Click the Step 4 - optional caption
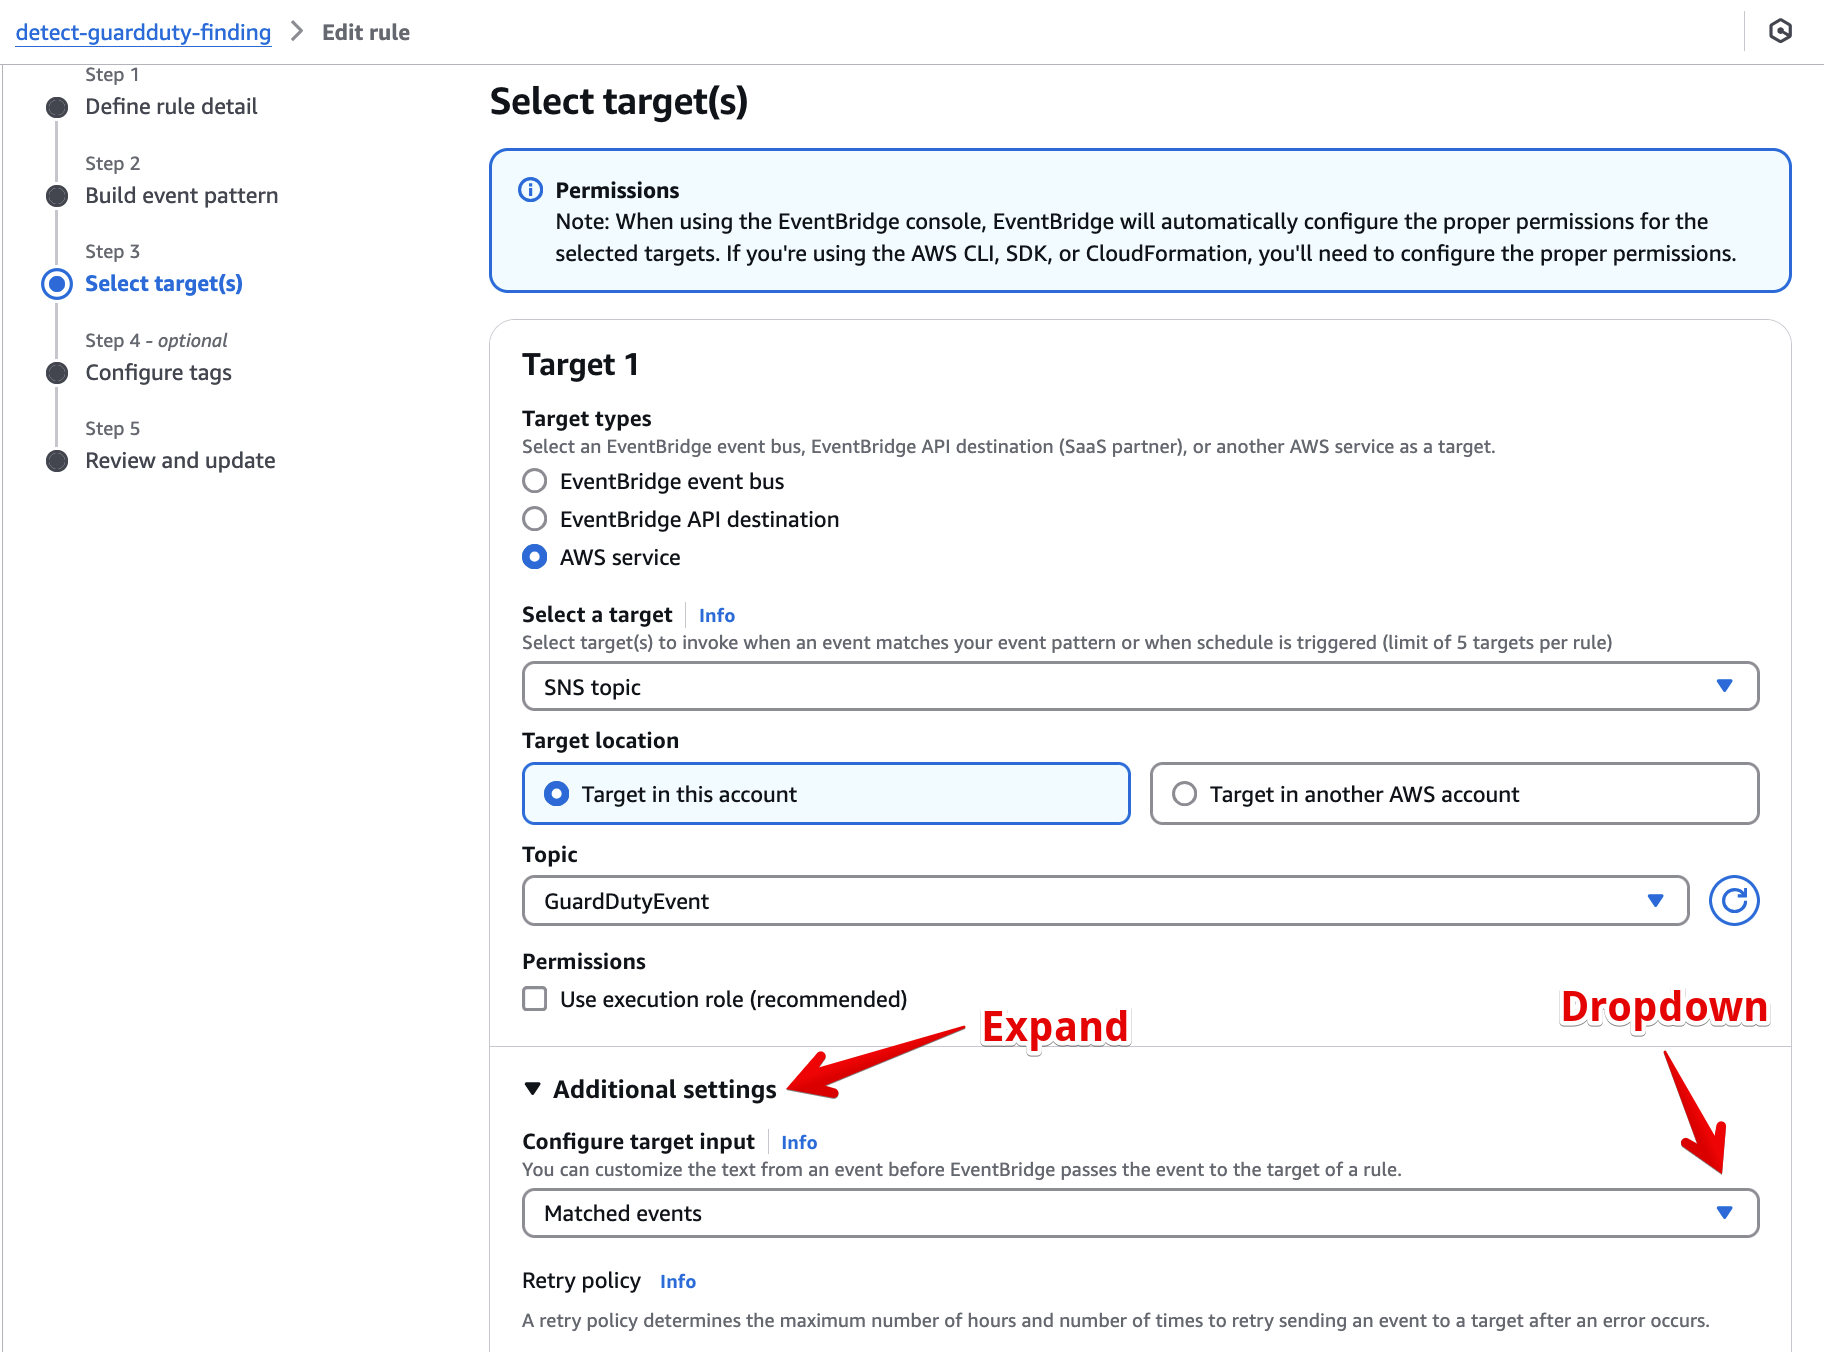Screen dimensions: 1824x1352 [x=156, y=340]
